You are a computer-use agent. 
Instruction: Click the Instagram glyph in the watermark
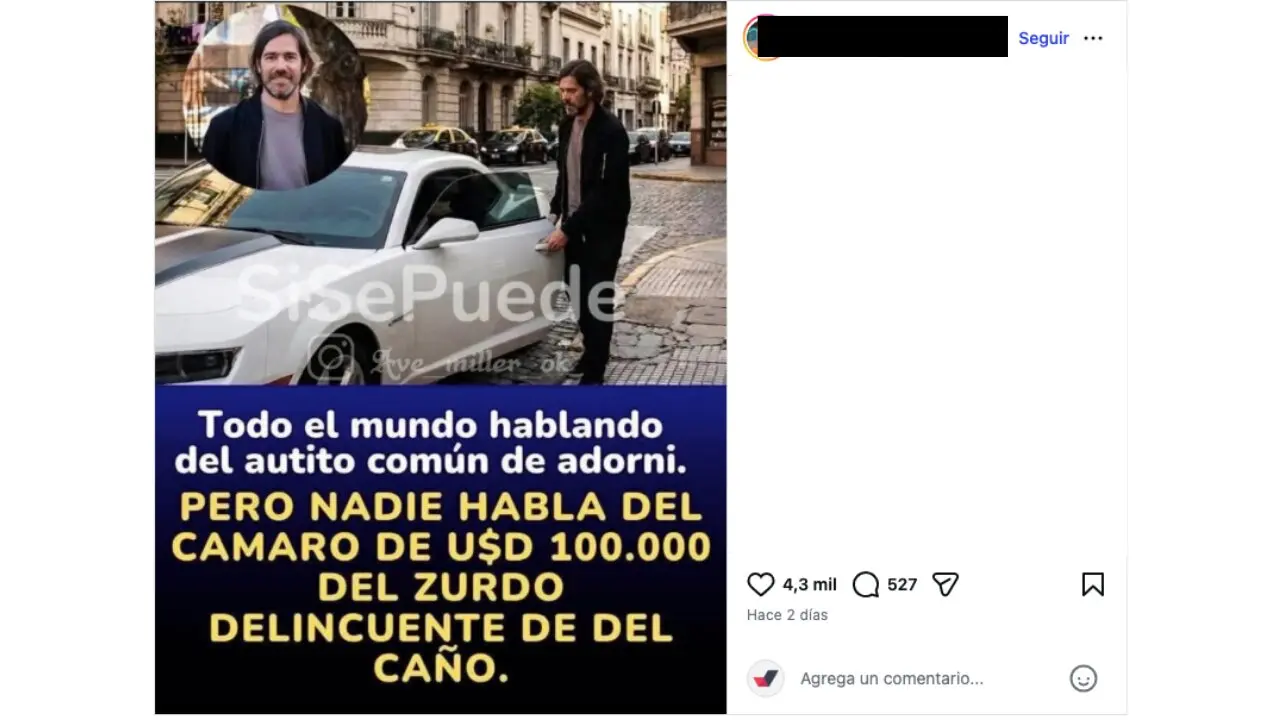coord(332,358)
